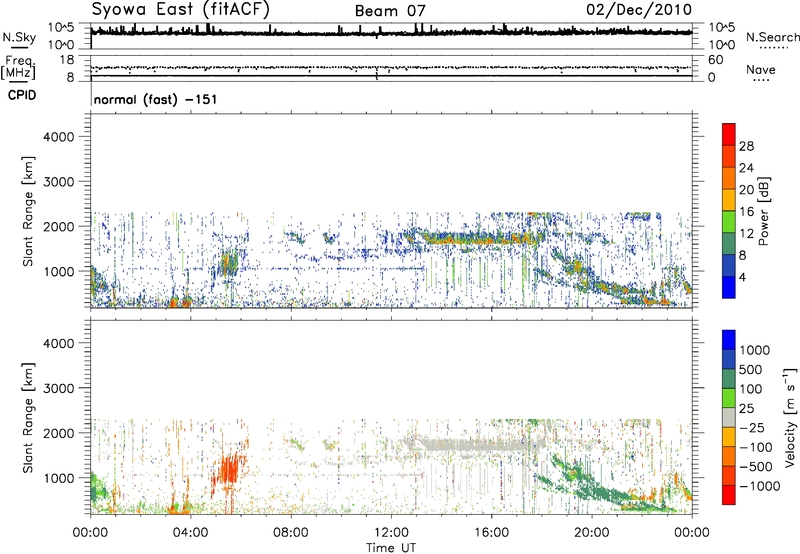The width and height of the screenshot is (800, 554).
Task: Click the "Velocity [m s⁻¹]" colorbar title
Action: pos(790,417)
